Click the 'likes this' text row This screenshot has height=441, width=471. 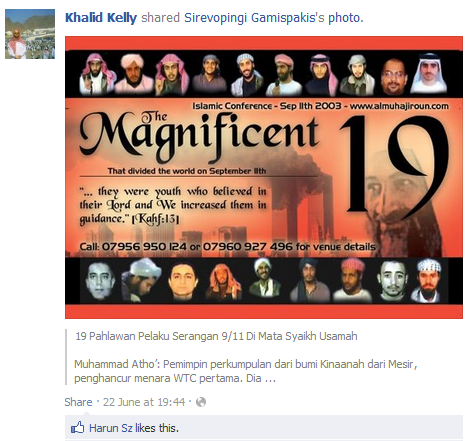pyautogui.click(x=134, y=428)
